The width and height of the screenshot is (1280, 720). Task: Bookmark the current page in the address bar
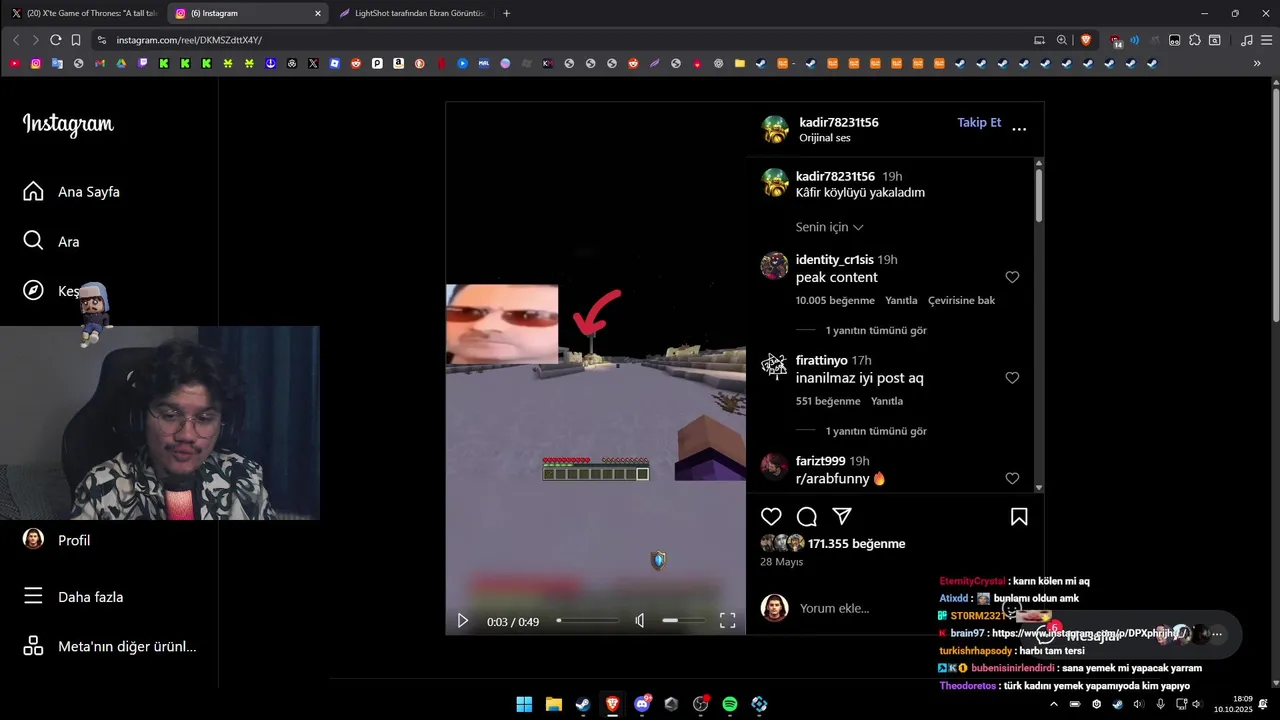pyautogui.click(x=76, y=40)
